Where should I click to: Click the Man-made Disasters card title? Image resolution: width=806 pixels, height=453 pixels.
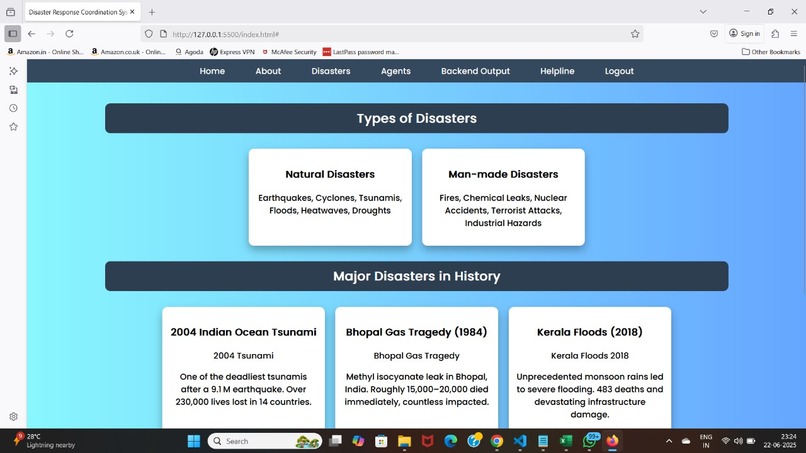503,174
